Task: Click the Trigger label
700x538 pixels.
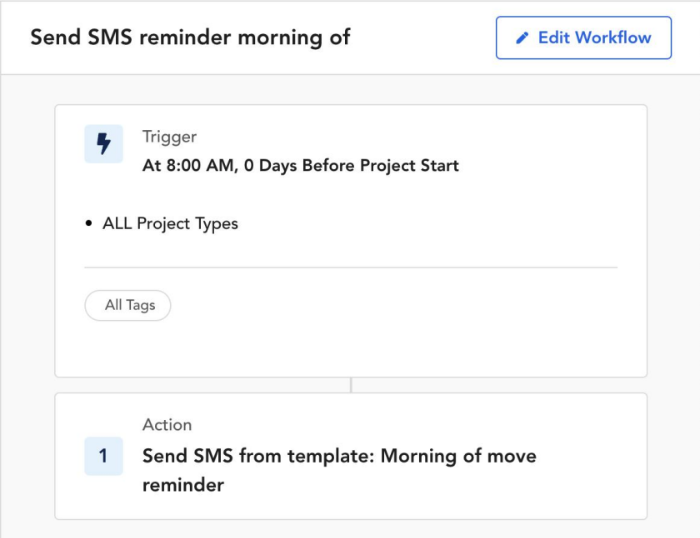Action: point(169,137)
